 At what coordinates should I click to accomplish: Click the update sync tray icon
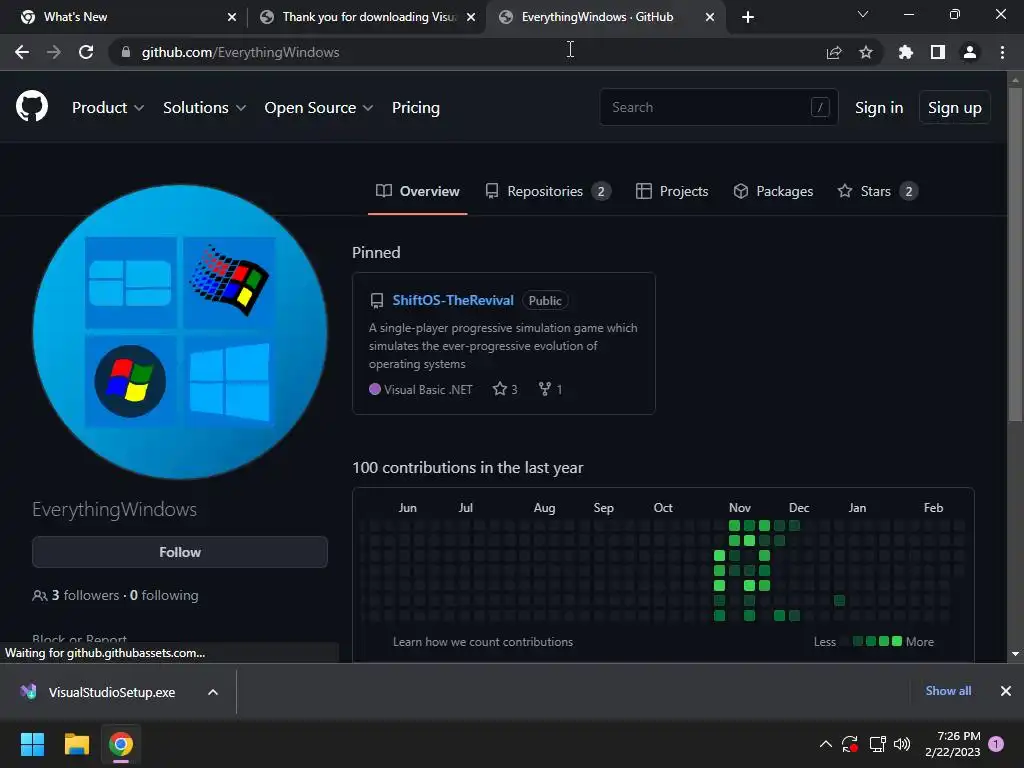pyautogui.click(x=850, y=744)
